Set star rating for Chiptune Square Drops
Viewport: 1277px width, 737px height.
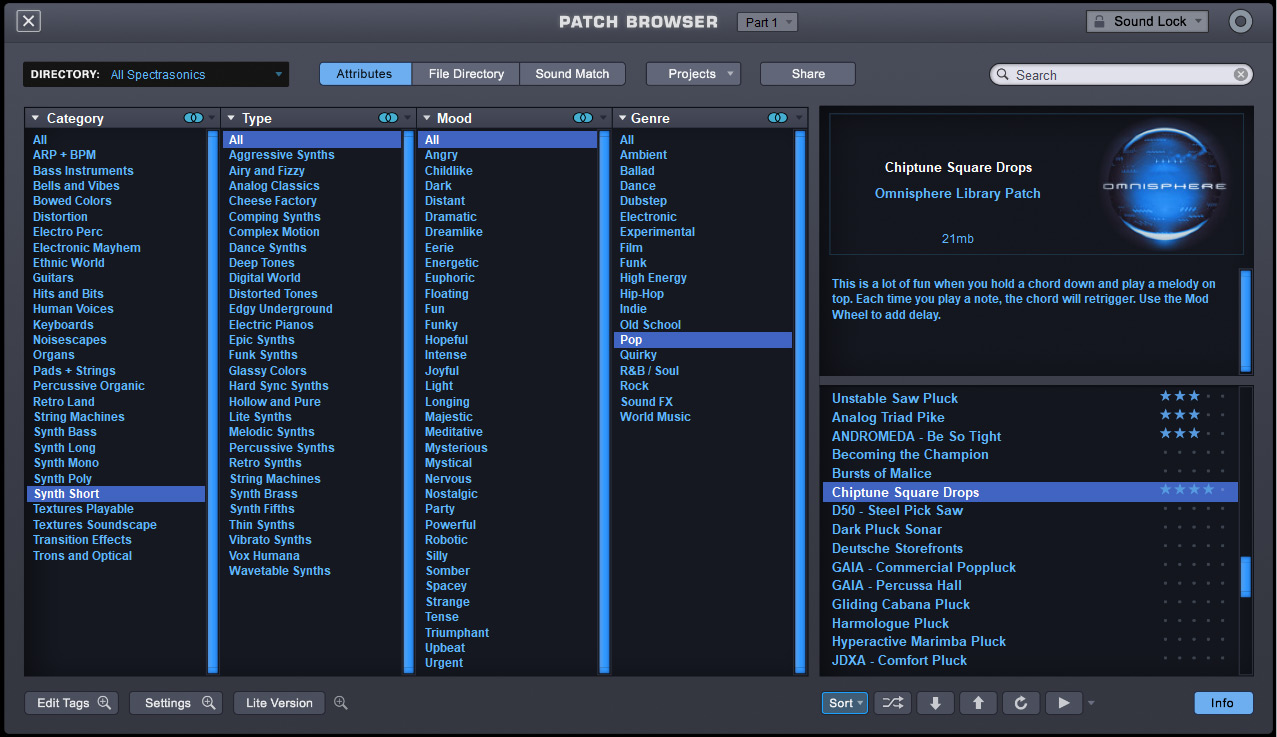[x=1192, y=490]
